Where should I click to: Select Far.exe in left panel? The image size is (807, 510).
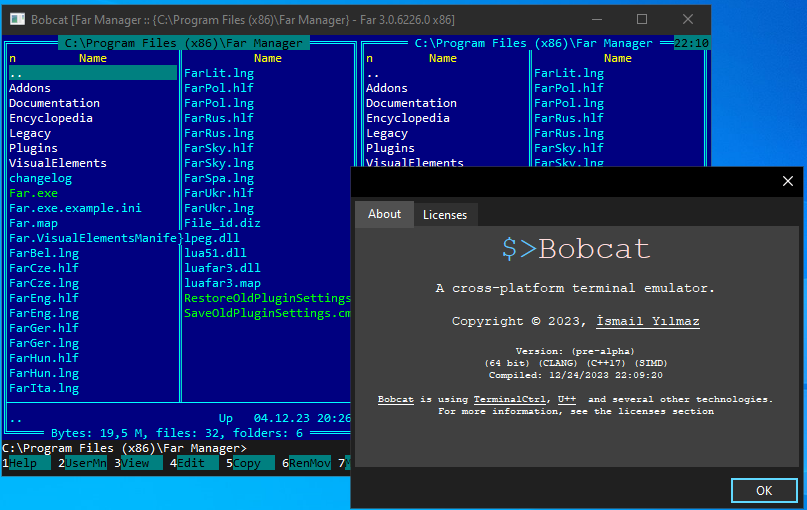(x=33, y=193)
